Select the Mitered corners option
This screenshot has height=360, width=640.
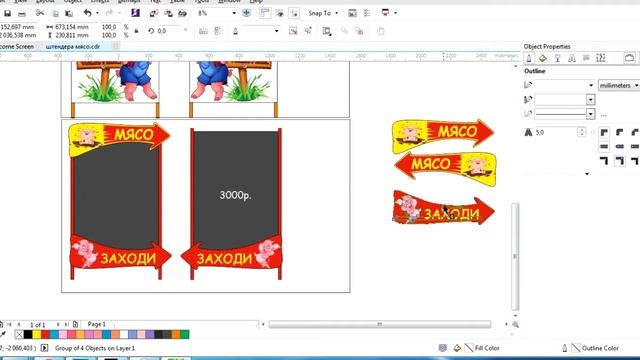pos(604,132)
